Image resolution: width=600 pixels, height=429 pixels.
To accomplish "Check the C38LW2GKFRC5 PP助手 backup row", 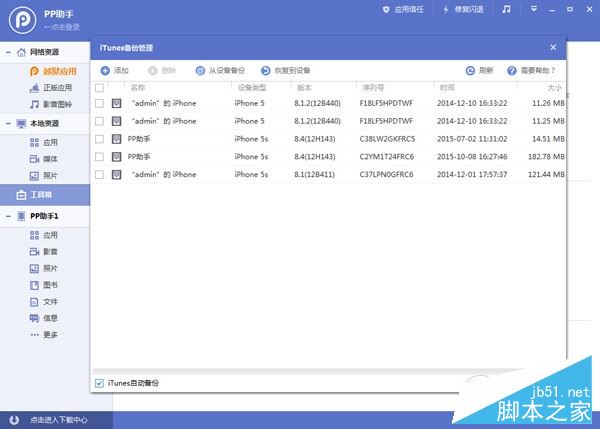I will pyautogui.click(x=99, y=139).
